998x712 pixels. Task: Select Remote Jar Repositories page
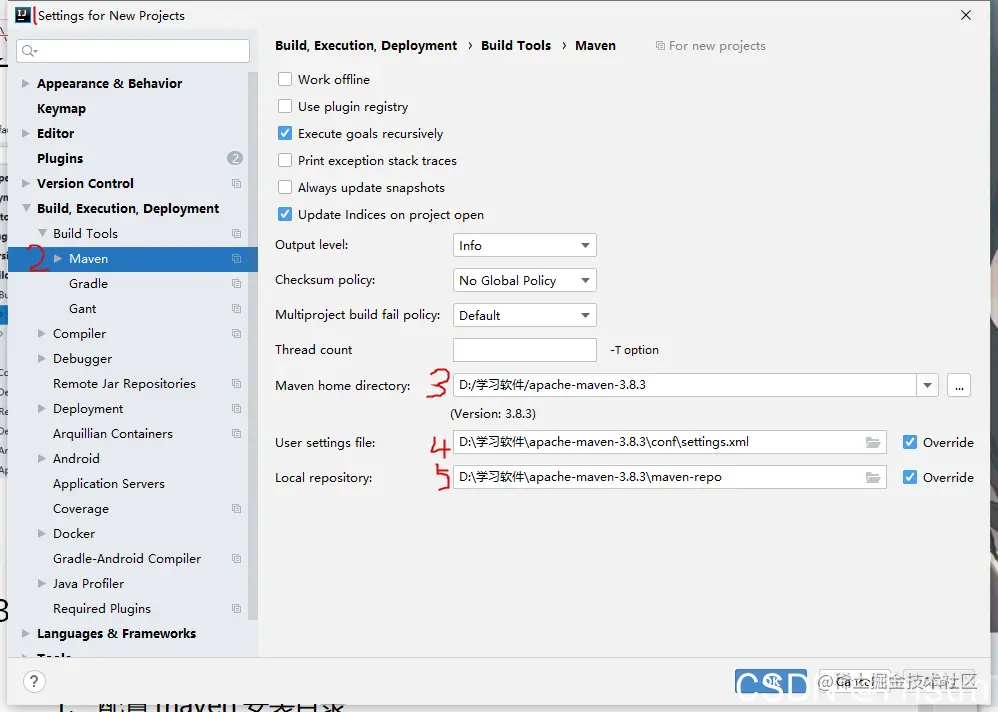[124, 384]
